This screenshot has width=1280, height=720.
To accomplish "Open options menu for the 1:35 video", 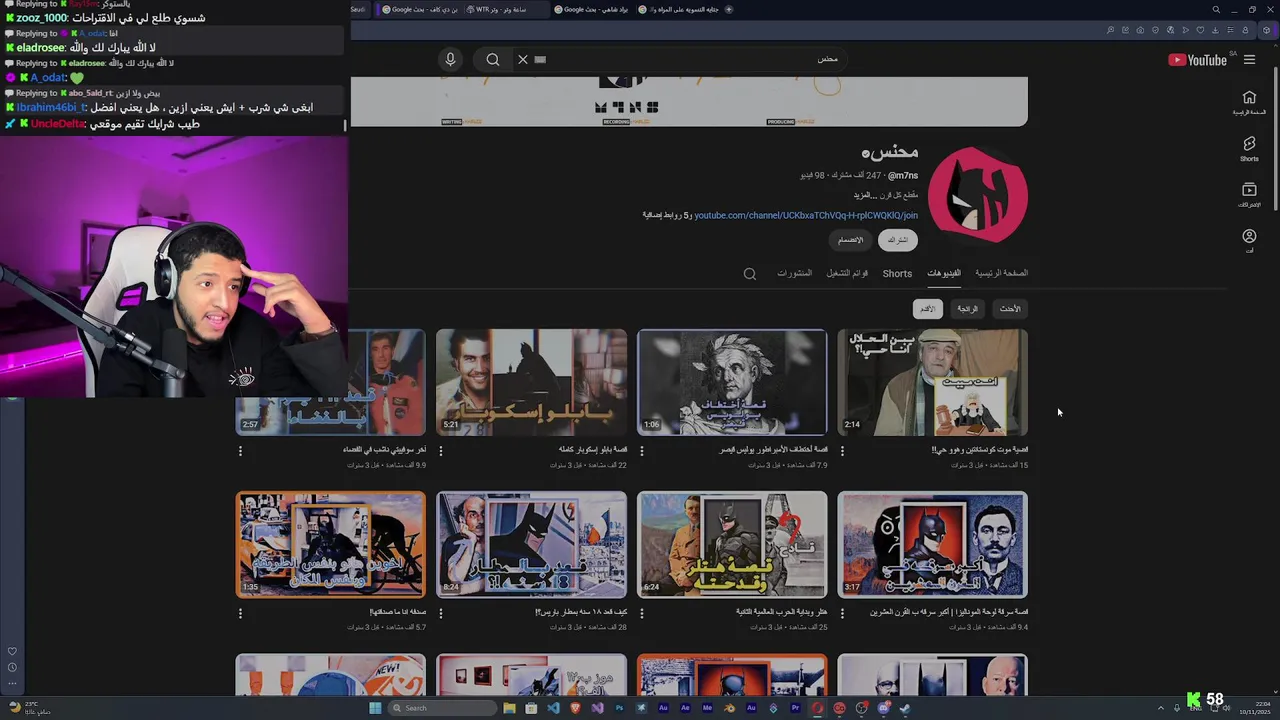I will [x=240, y=613].
